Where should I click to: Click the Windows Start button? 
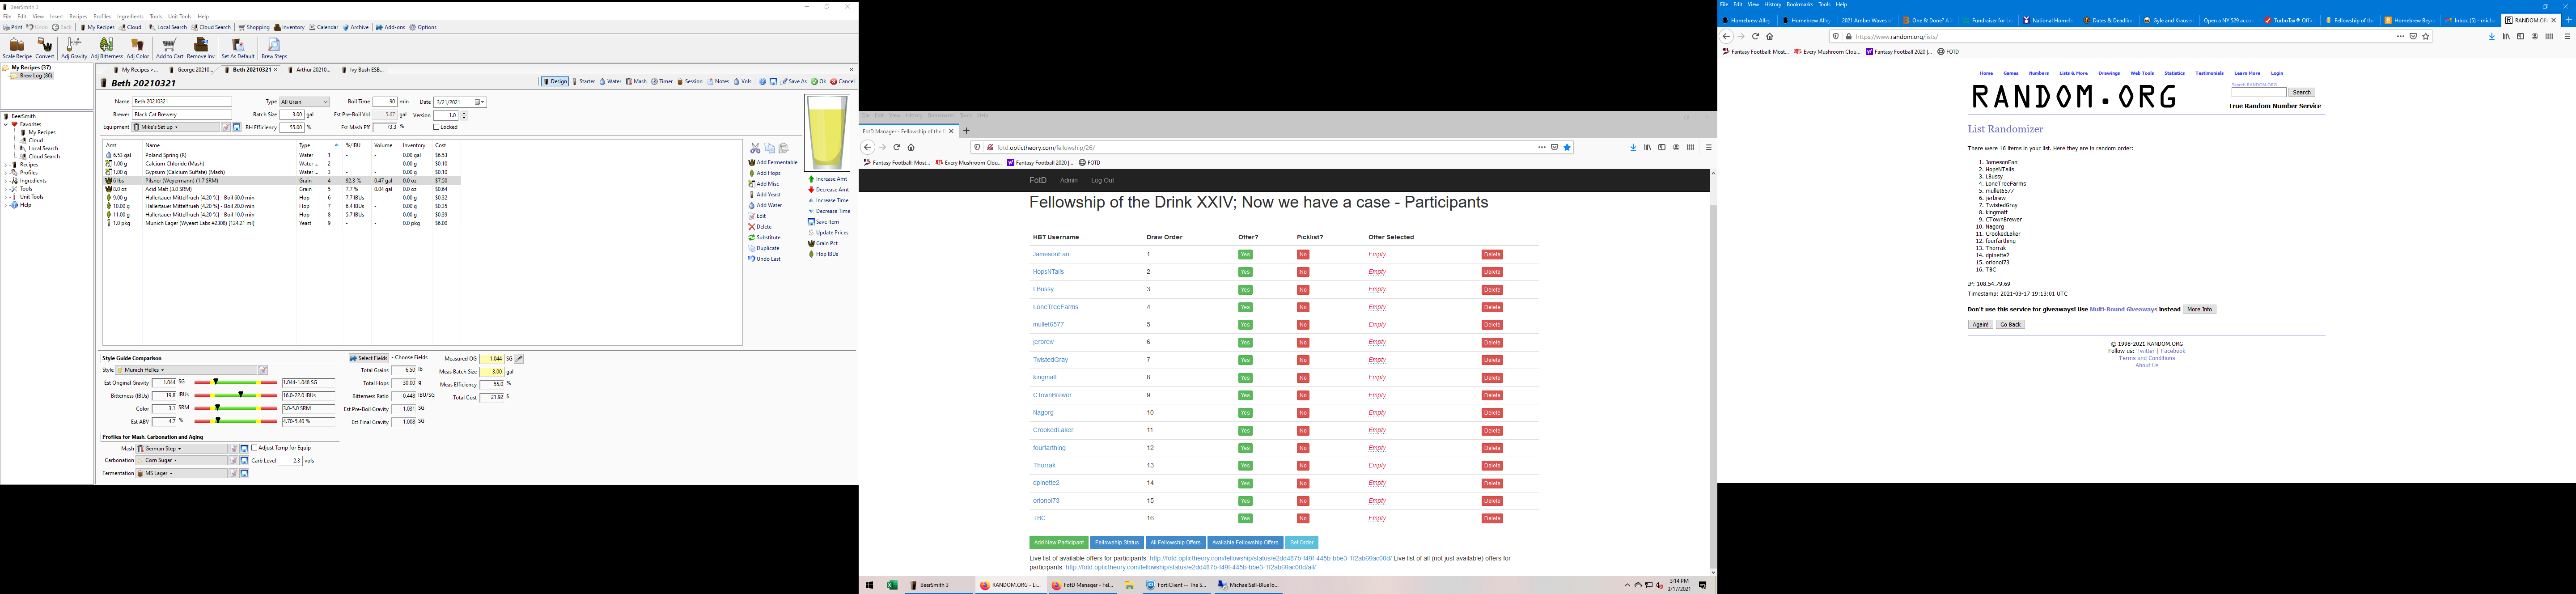point(869,585)
